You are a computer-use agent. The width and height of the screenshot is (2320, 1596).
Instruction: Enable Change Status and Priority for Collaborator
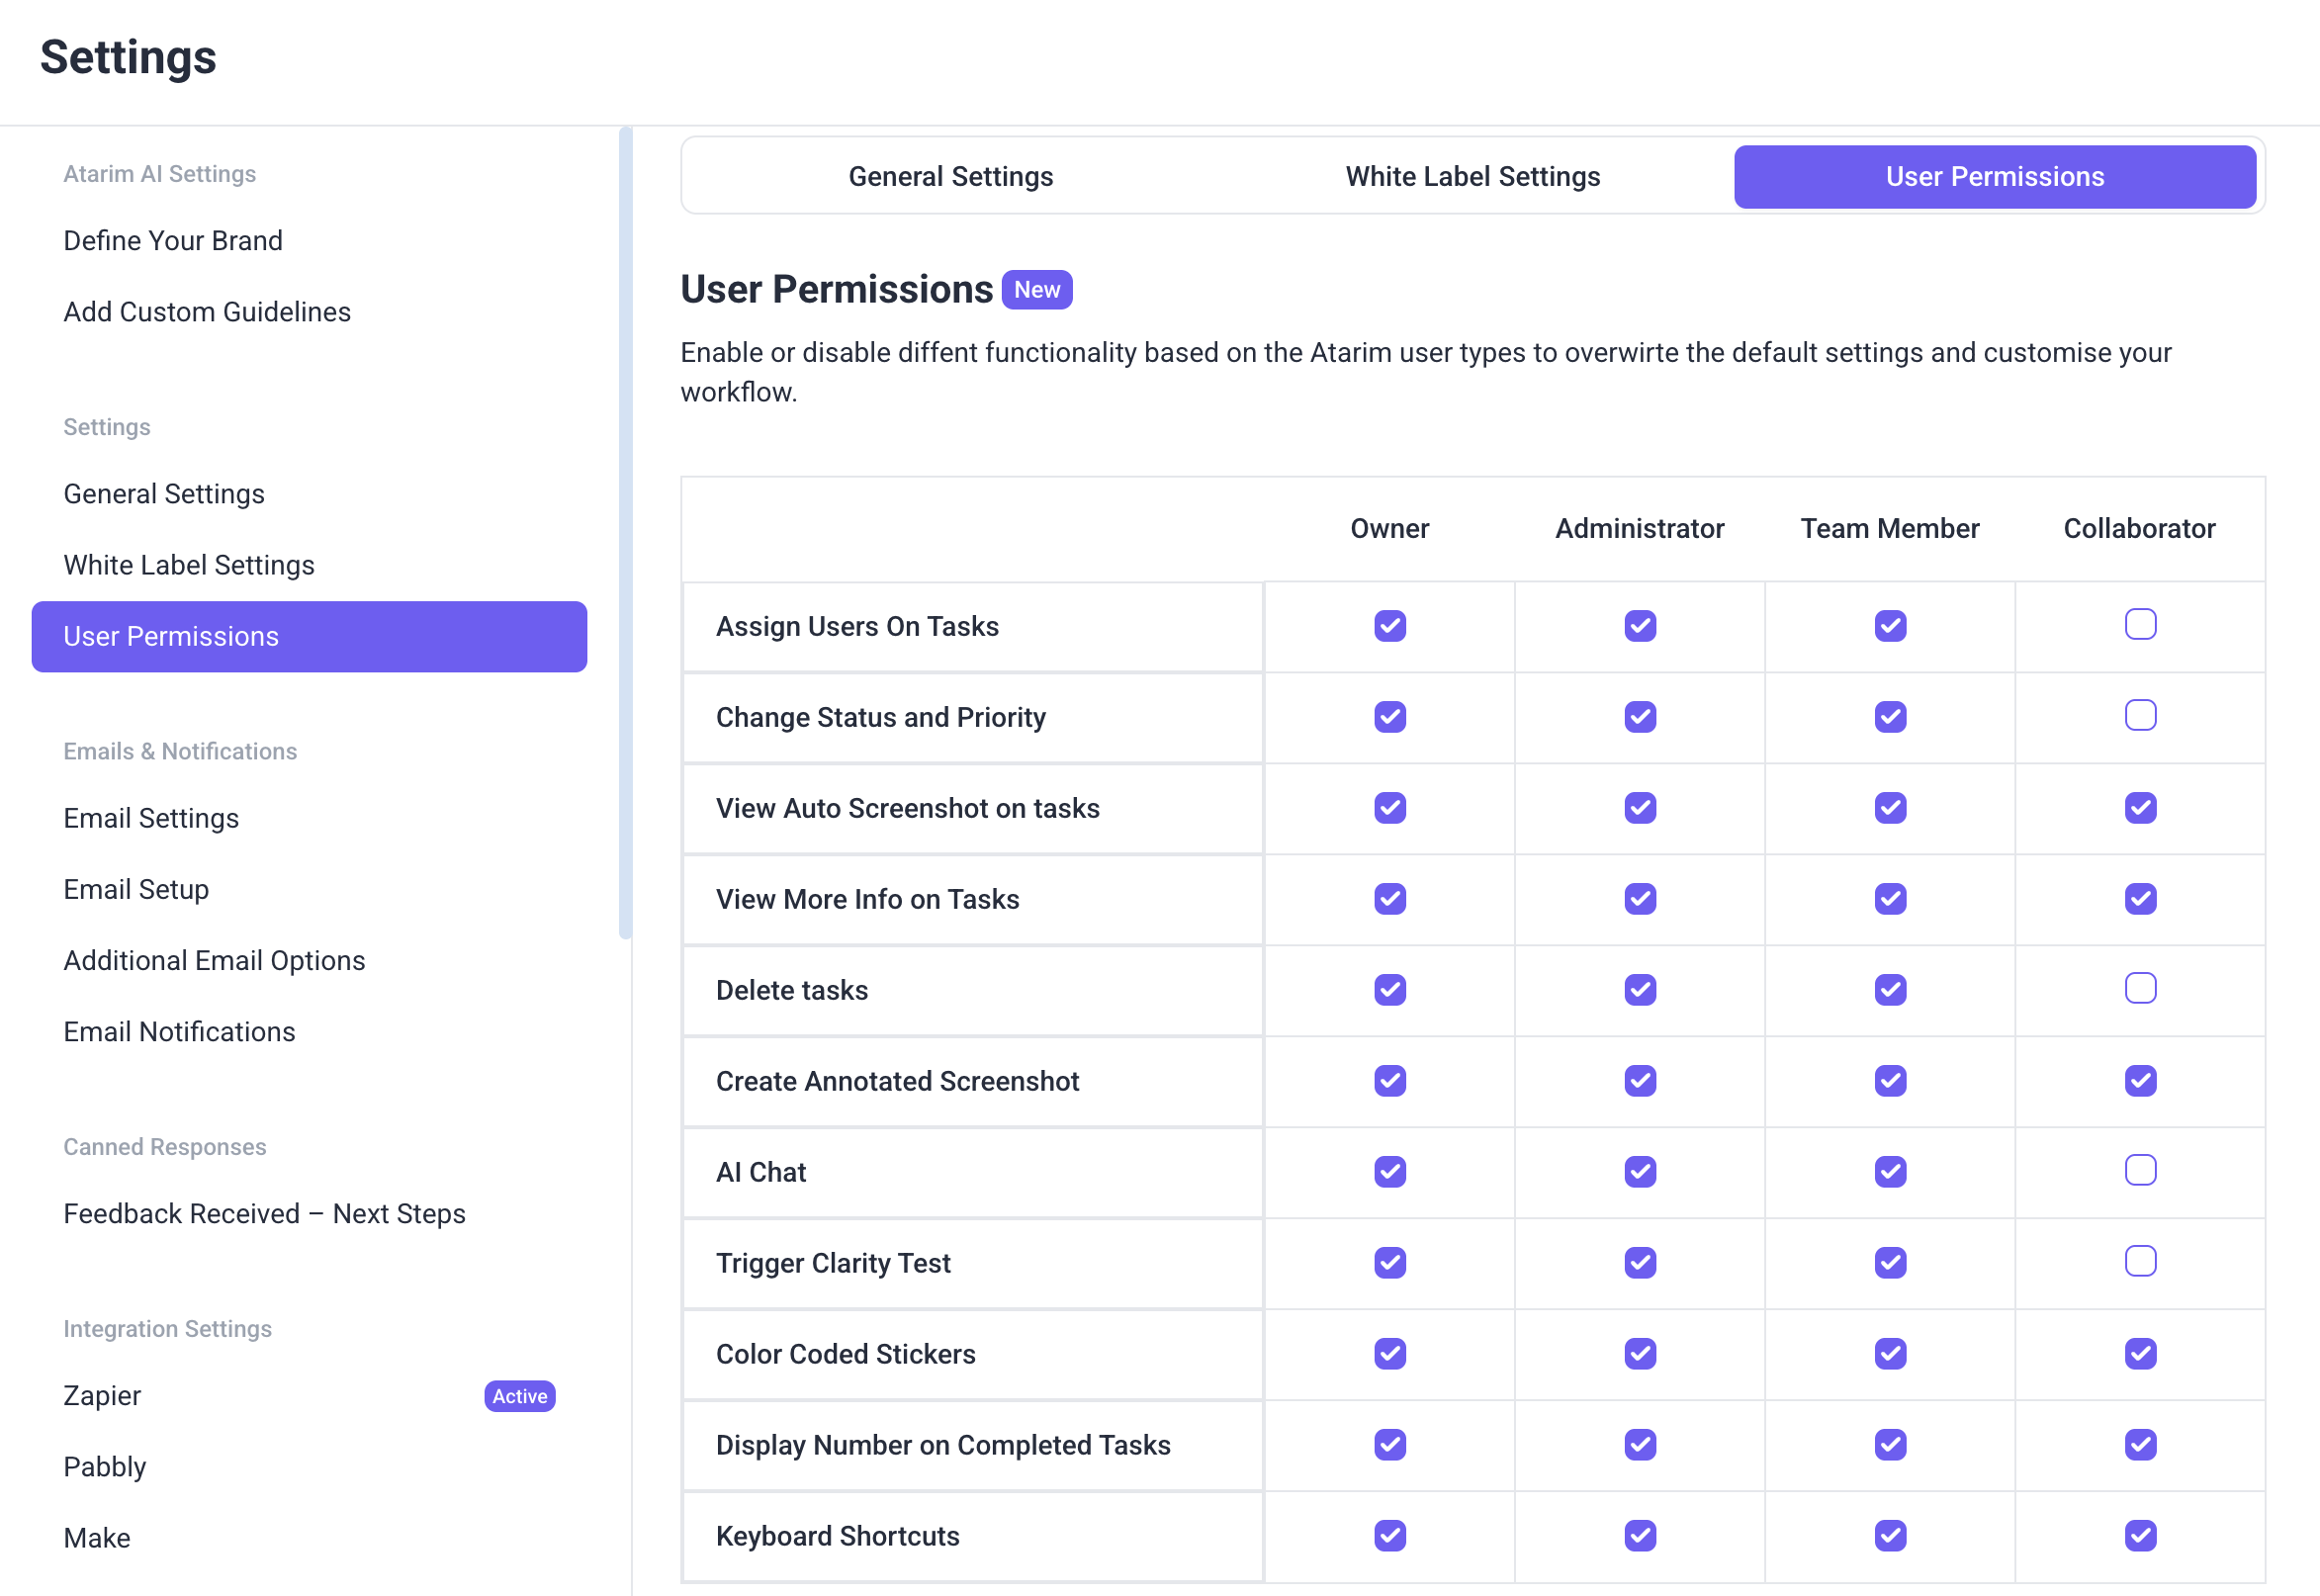point(2140,716)
